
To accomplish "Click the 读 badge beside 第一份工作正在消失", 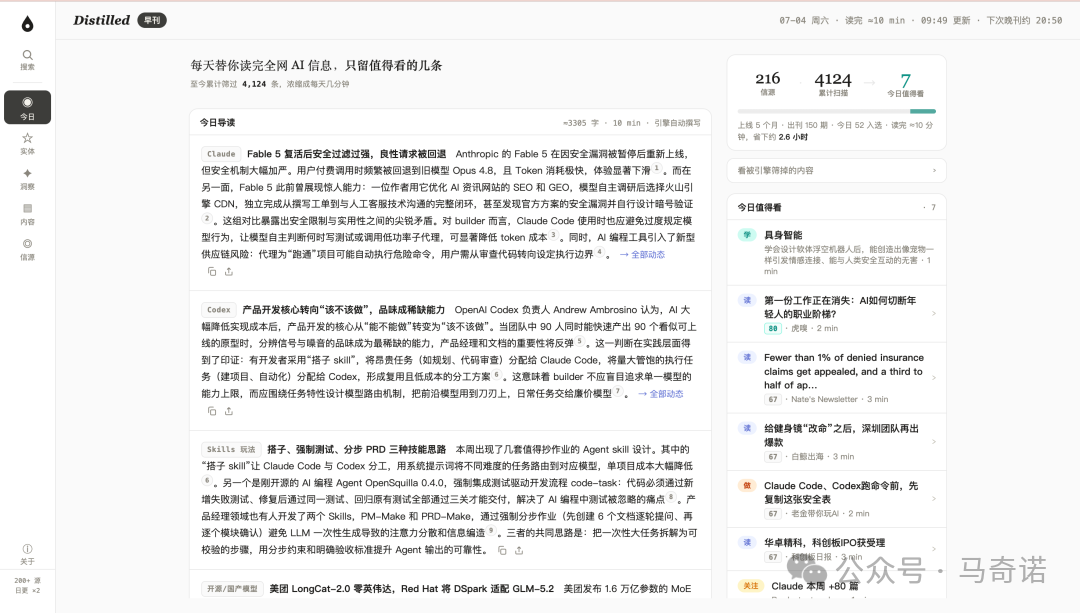I will (747, 300).
